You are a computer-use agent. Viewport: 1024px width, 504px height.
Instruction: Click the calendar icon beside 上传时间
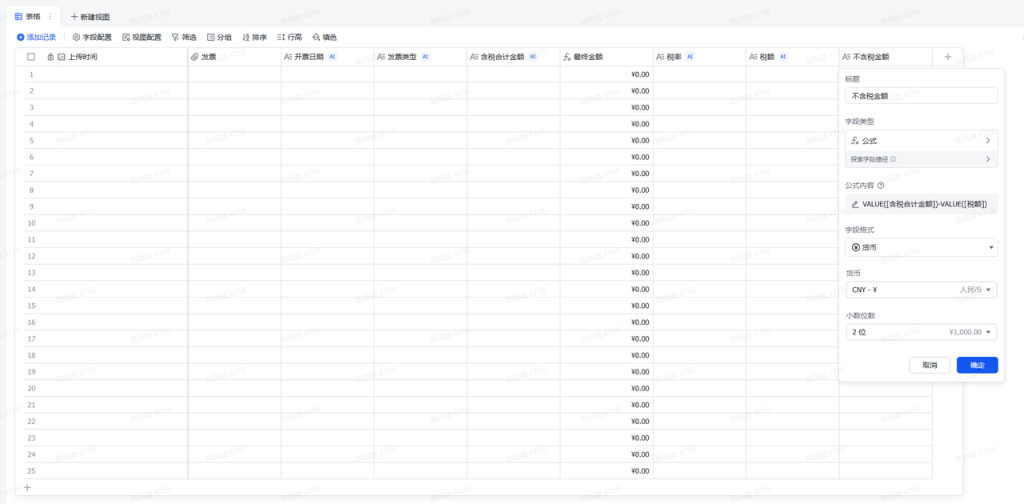point(61,57)
